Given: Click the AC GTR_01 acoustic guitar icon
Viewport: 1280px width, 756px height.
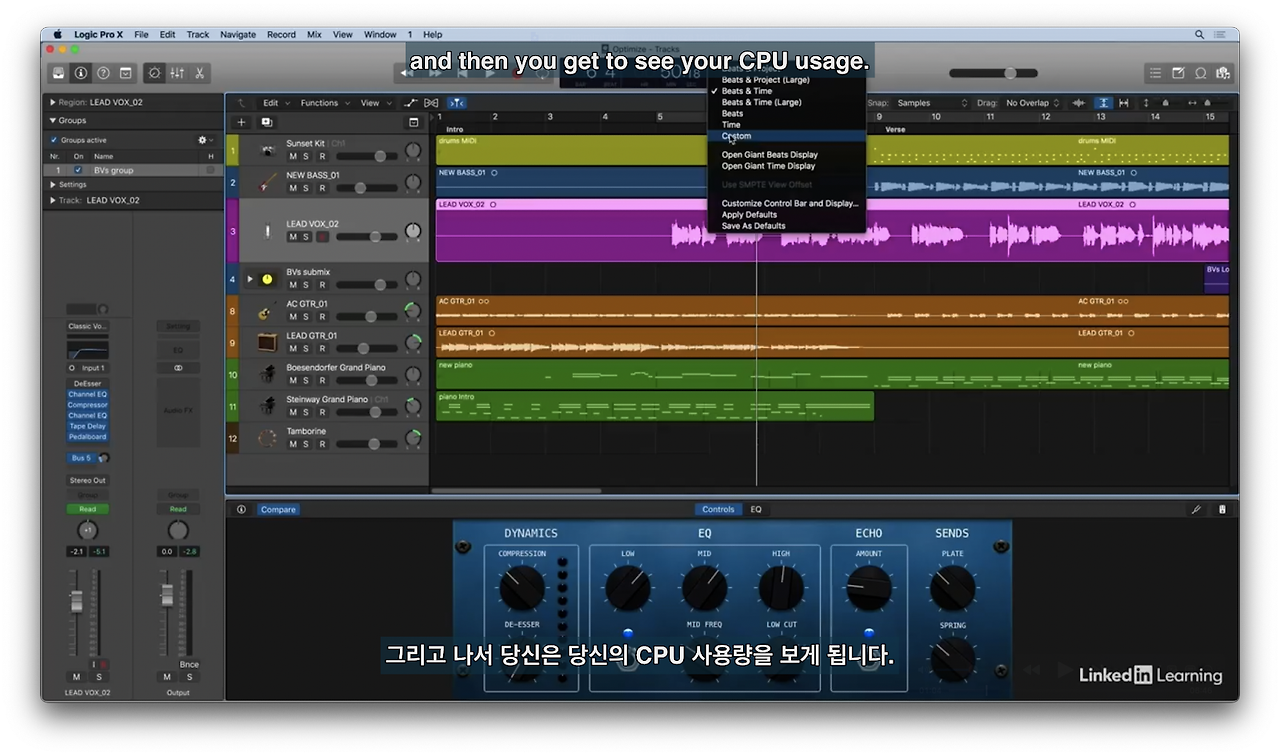Looking at the screenshot, I should [267, 311].
